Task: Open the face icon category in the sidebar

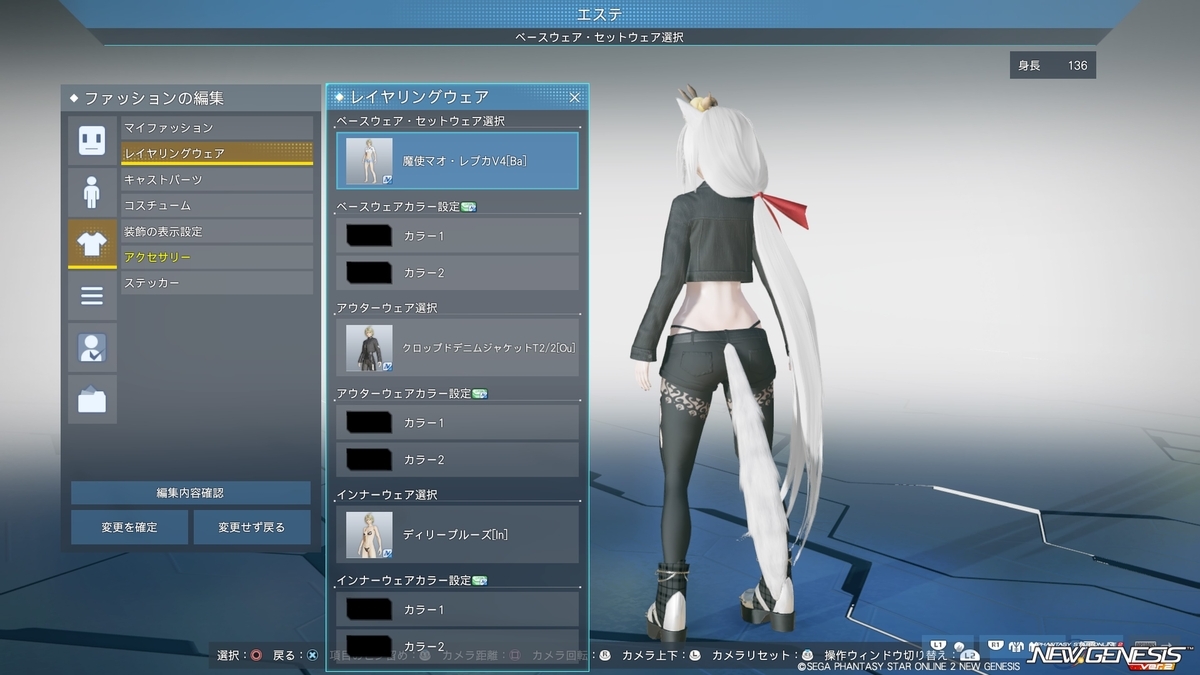Action: click(x=92, y=140)
